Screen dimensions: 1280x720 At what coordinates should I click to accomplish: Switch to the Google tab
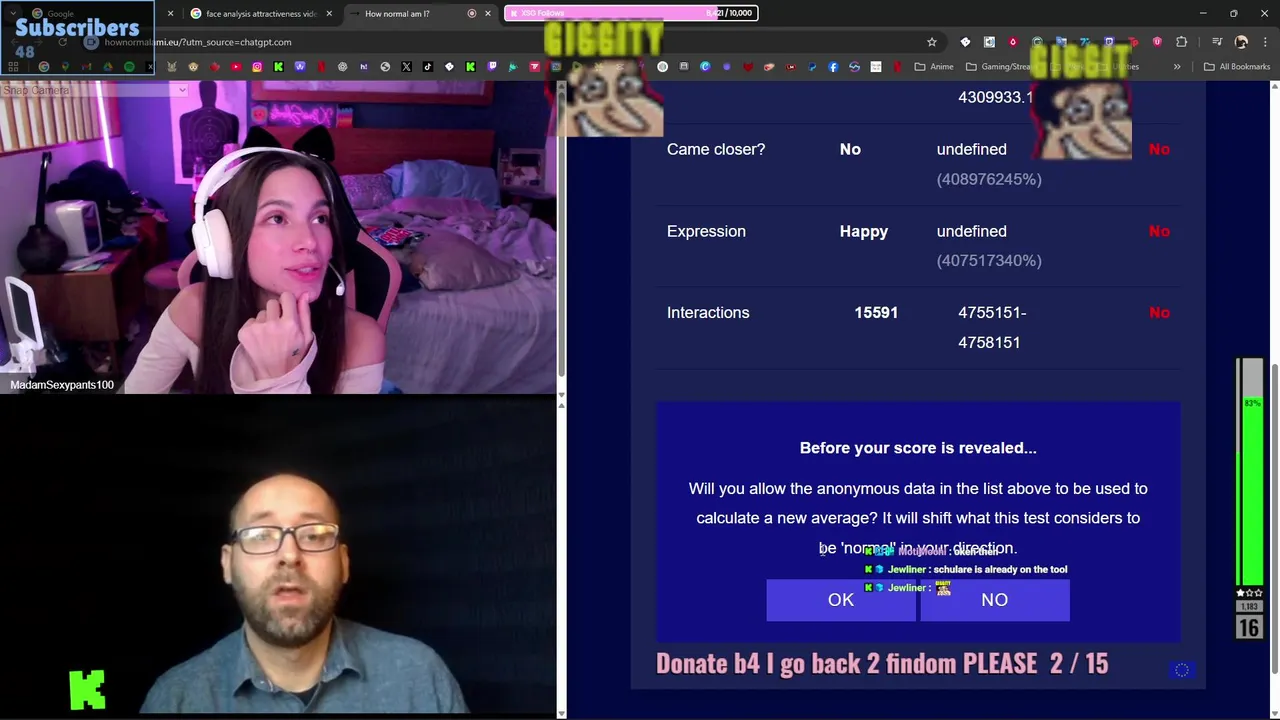point(95,13)
